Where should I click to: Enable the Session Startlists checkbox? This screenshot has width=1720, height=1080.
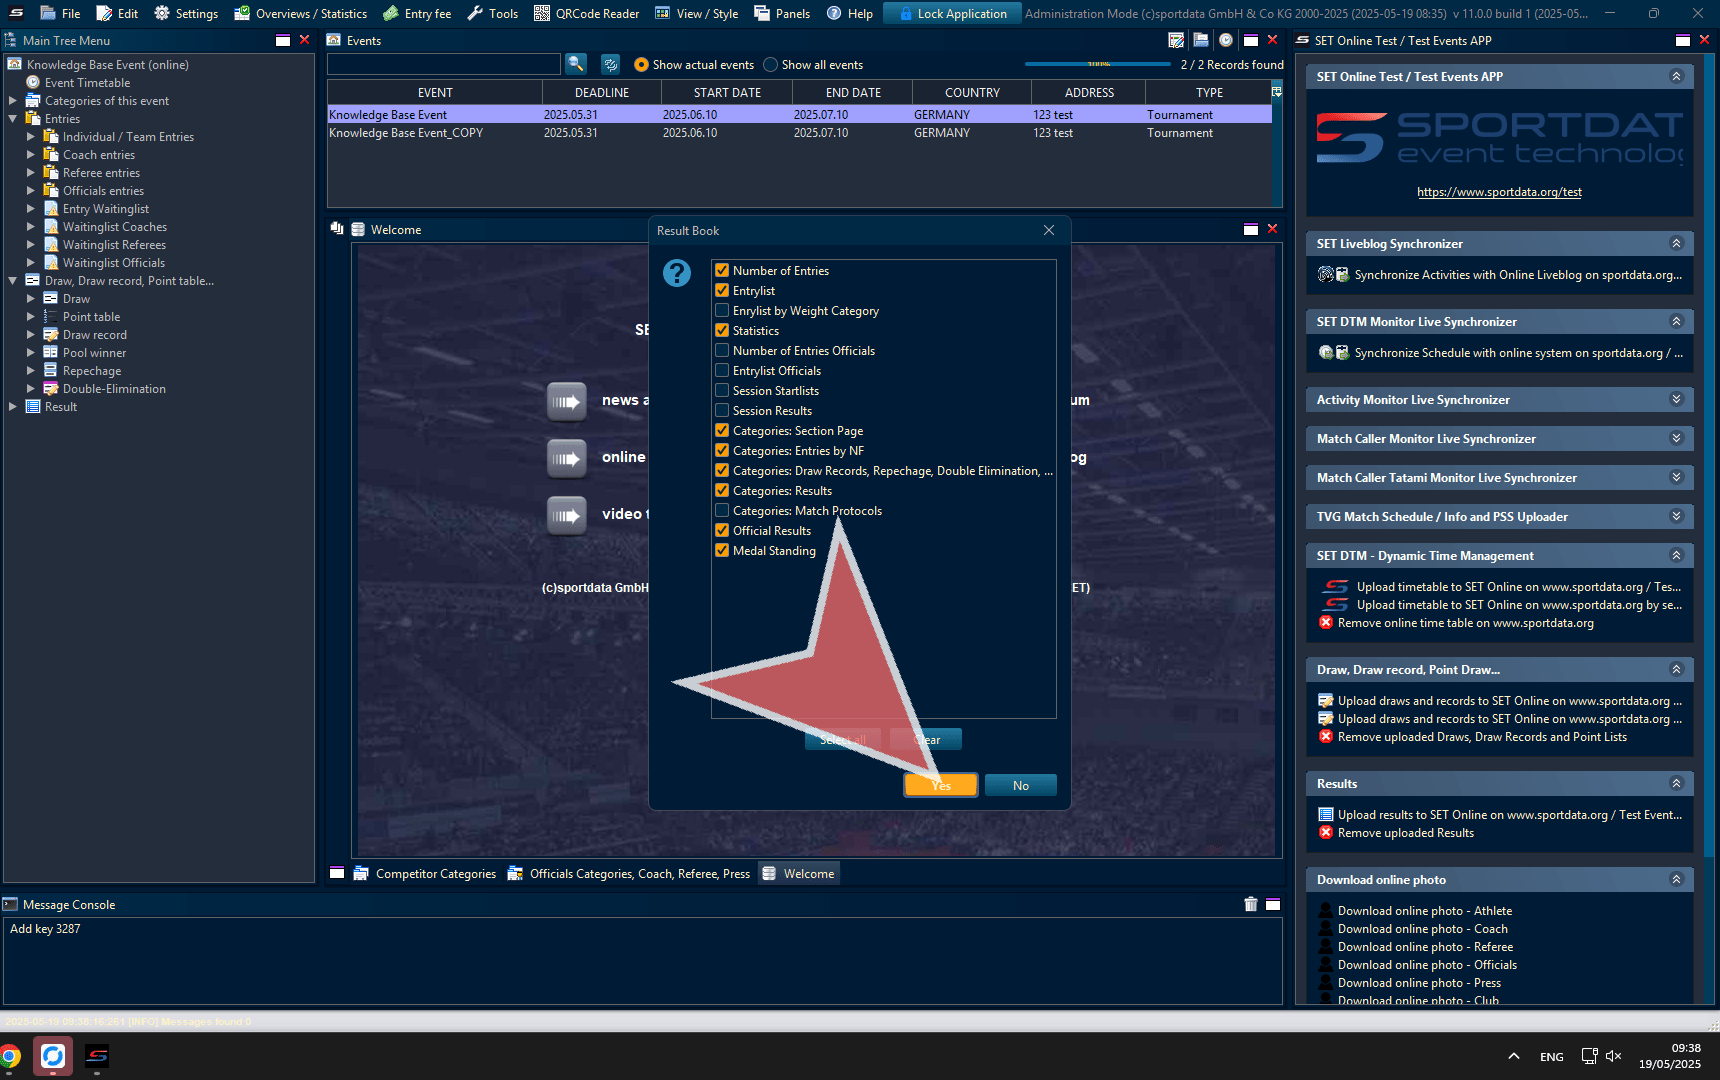coord(722,390)
